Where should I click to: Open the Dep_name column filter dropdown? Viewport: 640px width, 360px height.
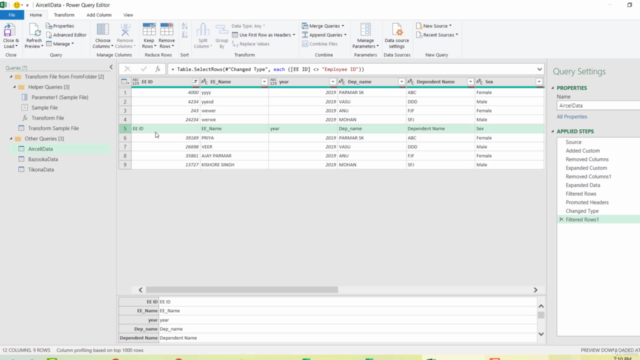click(x=401, y=82)
